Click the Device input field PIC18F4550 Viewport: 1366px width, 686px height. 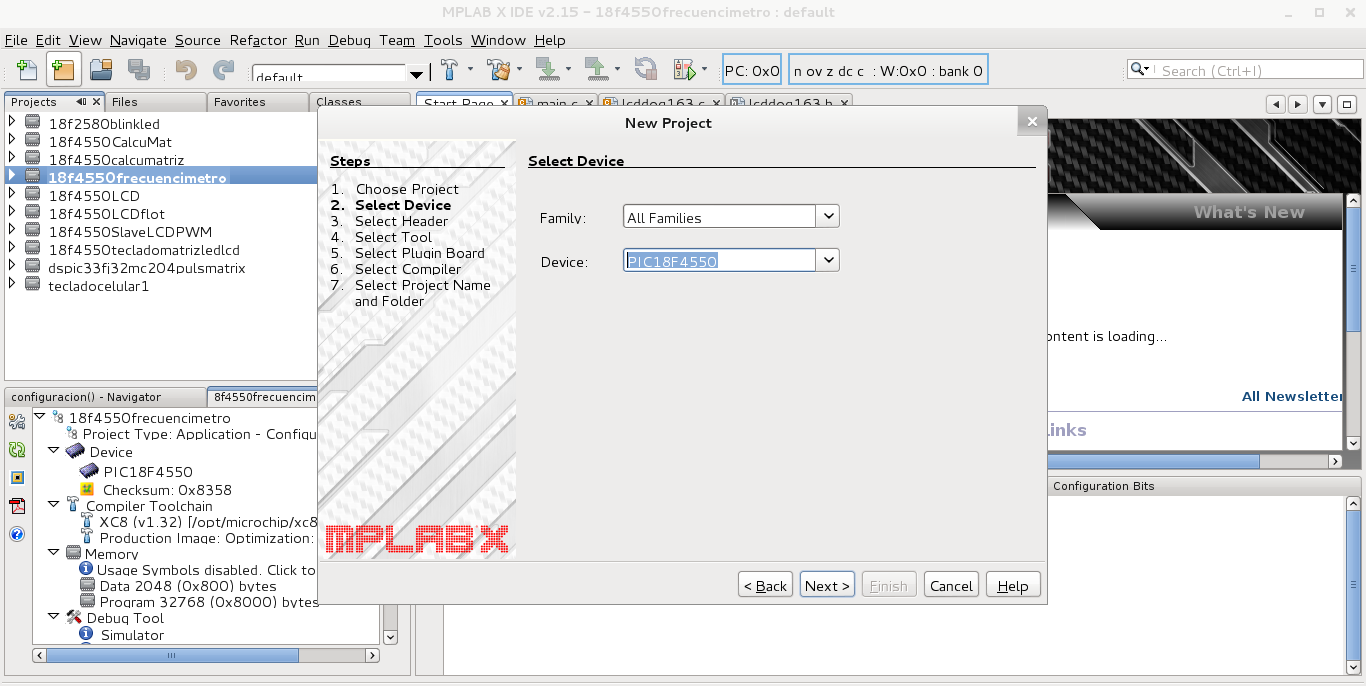719,260
